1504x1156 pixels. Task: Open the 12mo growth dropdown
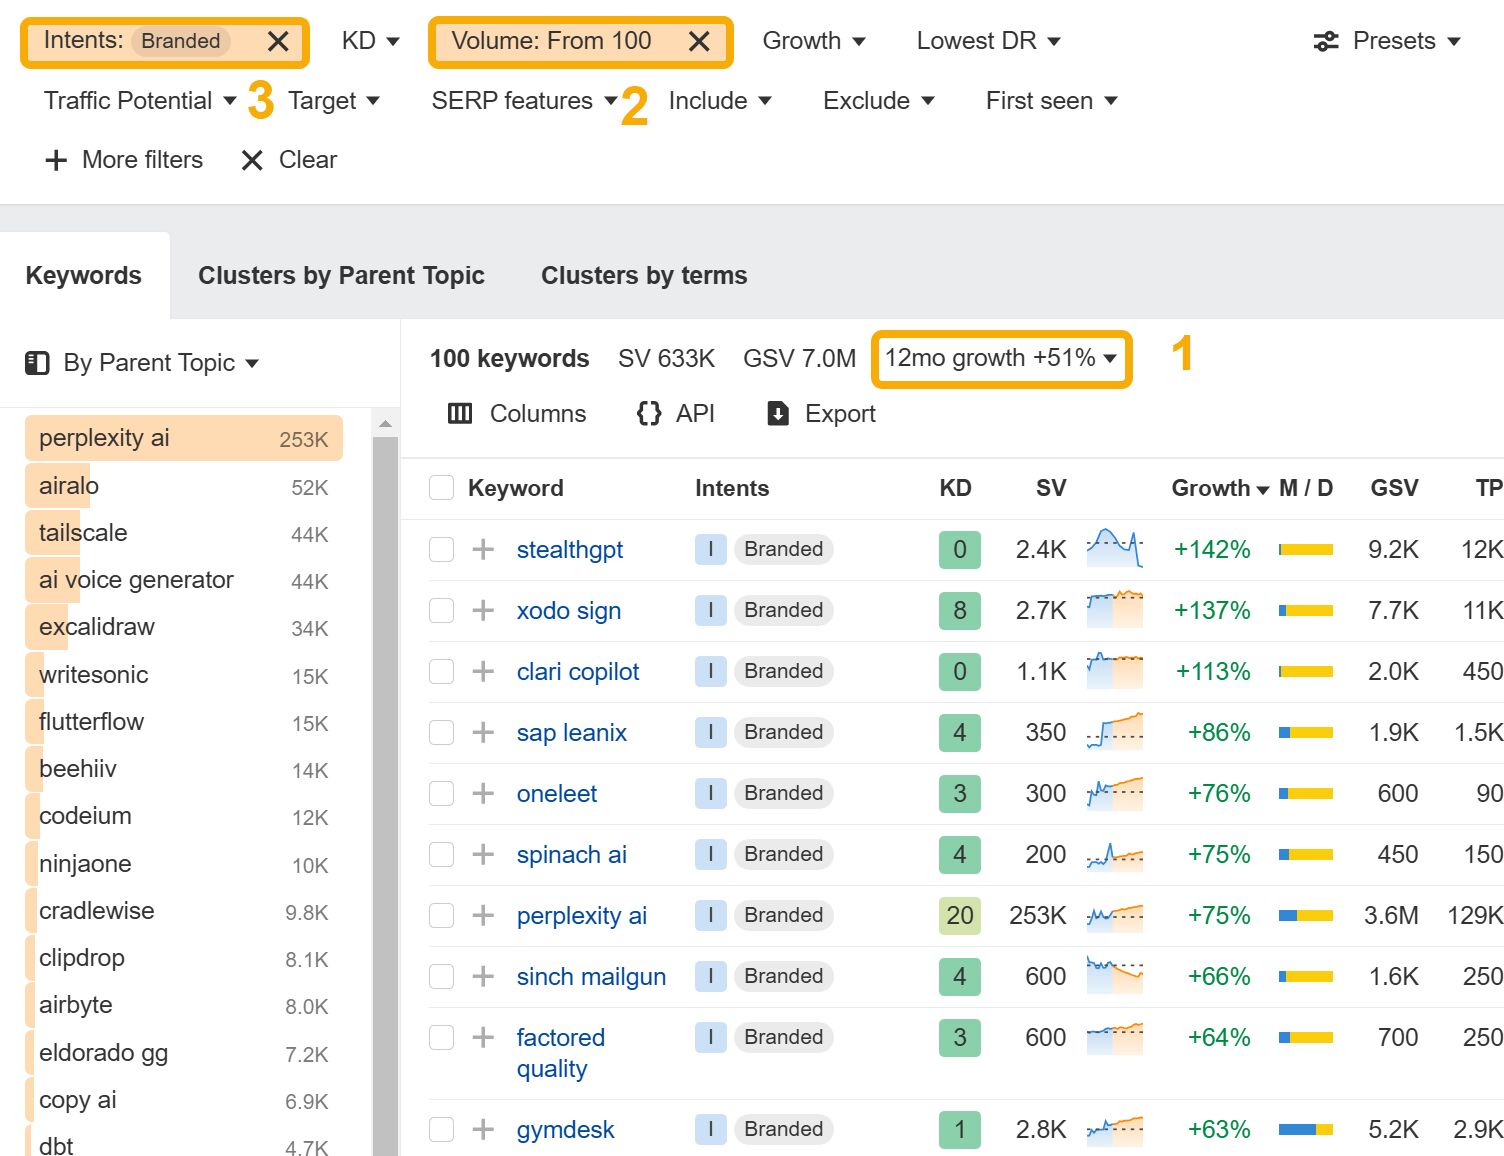(1001, 358)
